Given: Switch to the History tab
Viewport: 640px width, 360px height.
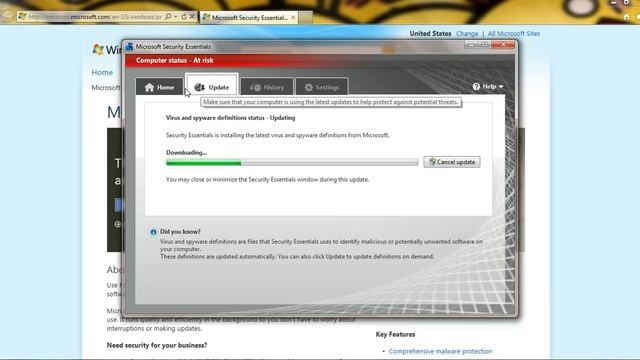Looking at the screenshot, I should pyautogui.click(x=267, y=87).
